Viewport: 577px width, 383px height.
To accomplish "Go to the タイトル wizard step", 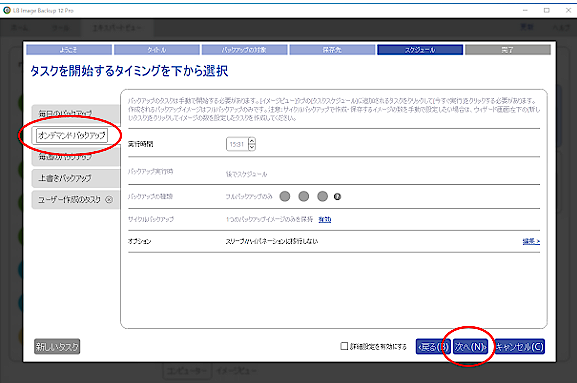I will (x=157, y=50).
